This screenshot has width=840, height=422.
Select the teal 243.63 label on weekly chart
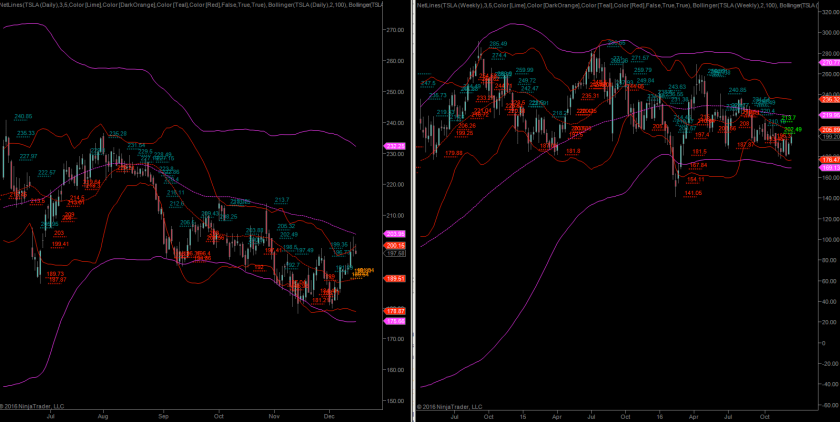click(677, 87)
